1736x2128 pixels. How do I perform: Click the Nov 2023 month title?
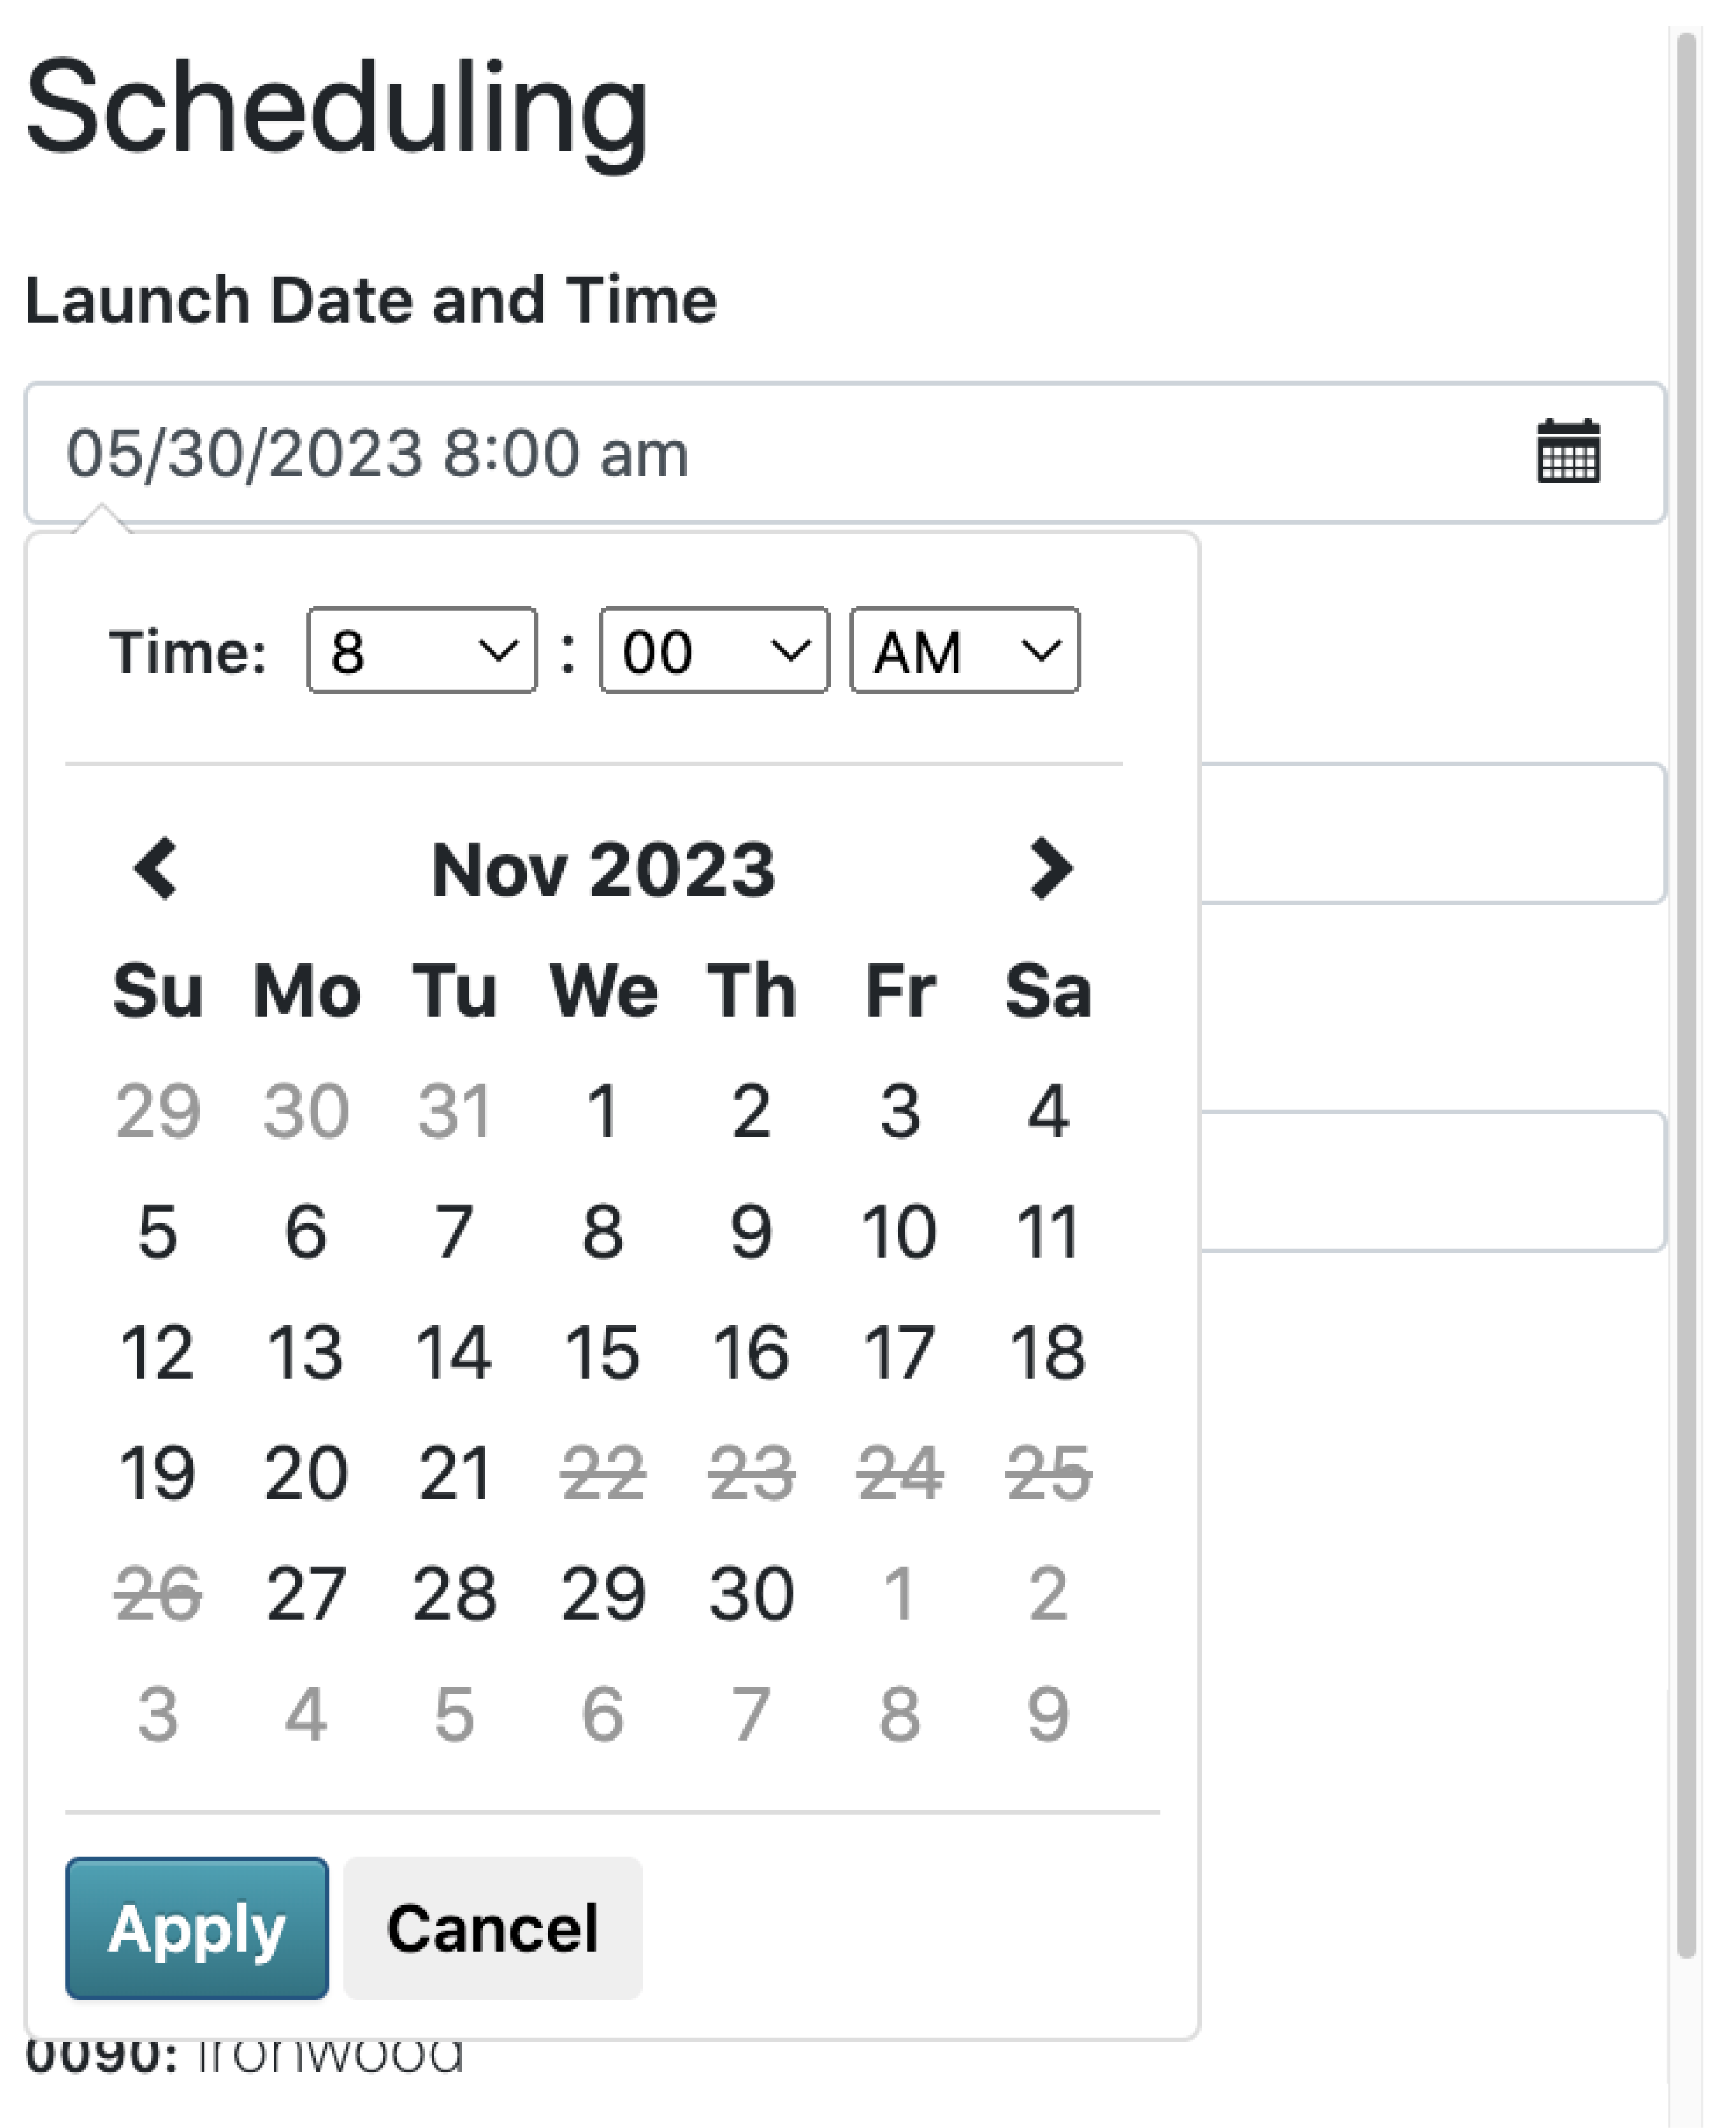click(603, 869)
